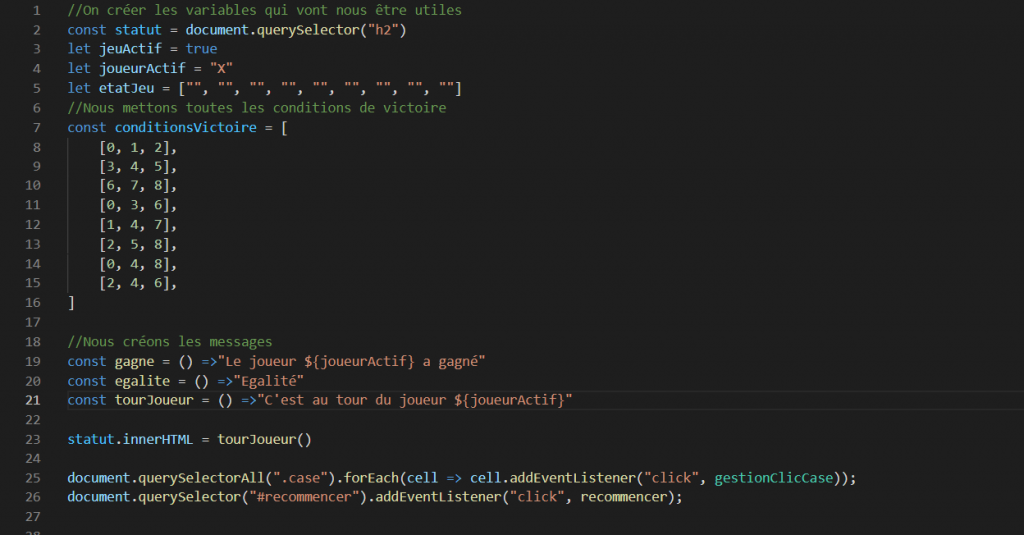Click line number 1 in the gutter
Image resolution: width=1024 pixels, height=535 pixels.
coord(37,10)
